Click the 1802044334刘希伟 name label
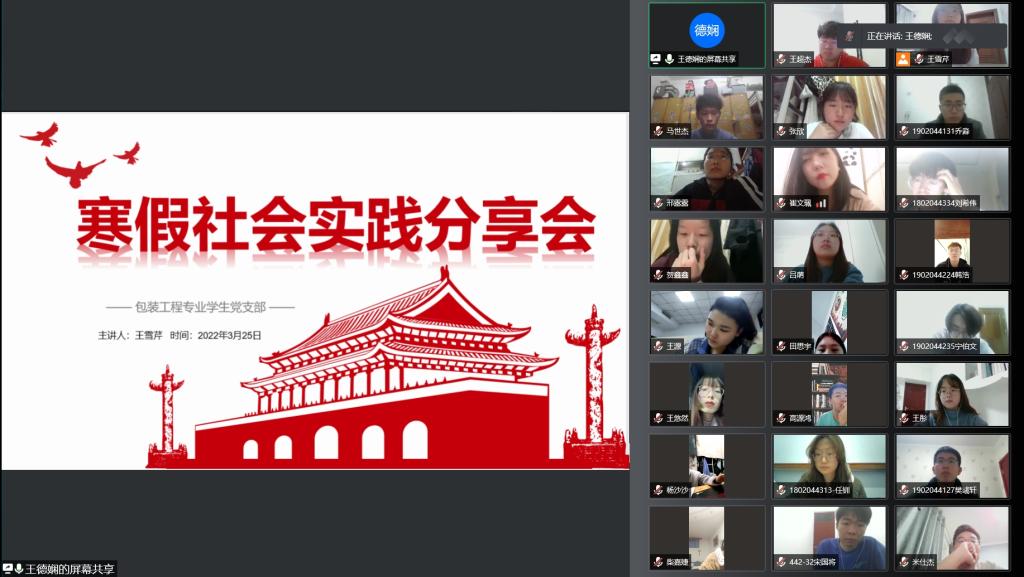This screenshot has height=577, width=1024. click(945, 203)
